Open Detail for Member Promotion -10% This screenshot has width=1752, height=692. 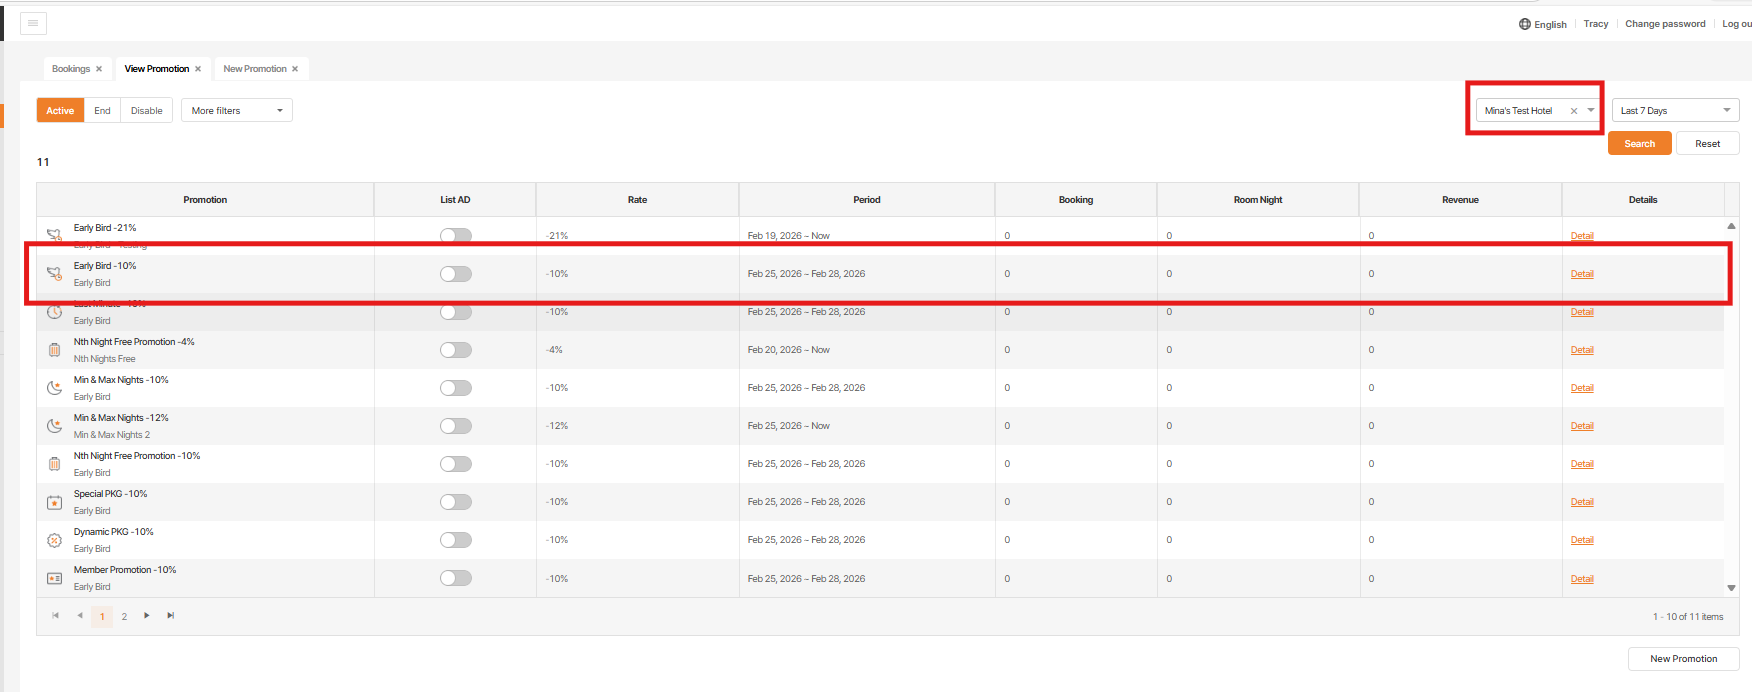coord(1582,579)
